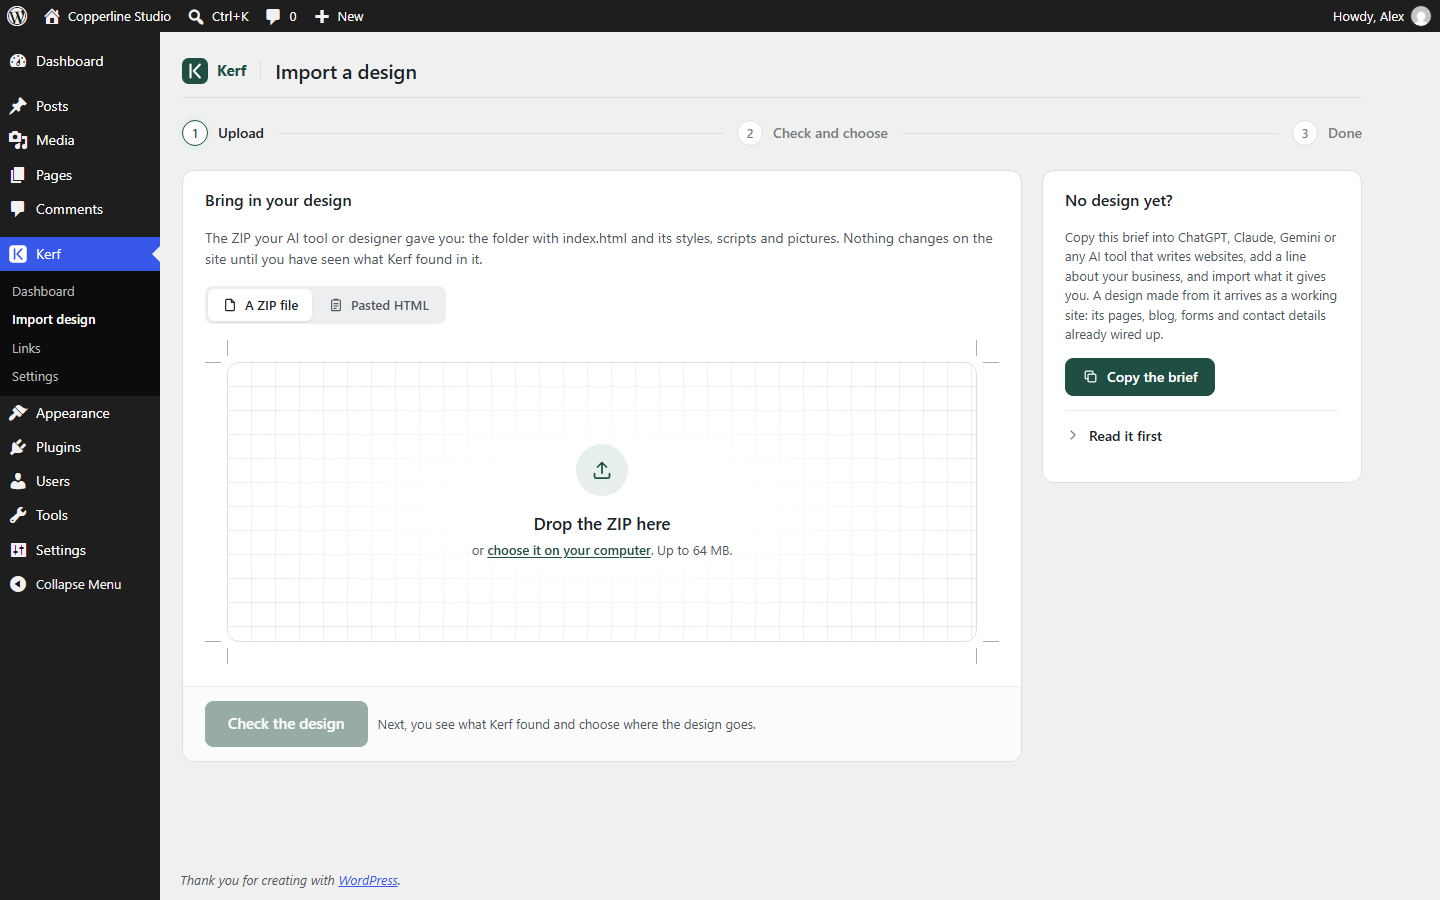Open Alex's user avatar

[x=1421, y=16]
